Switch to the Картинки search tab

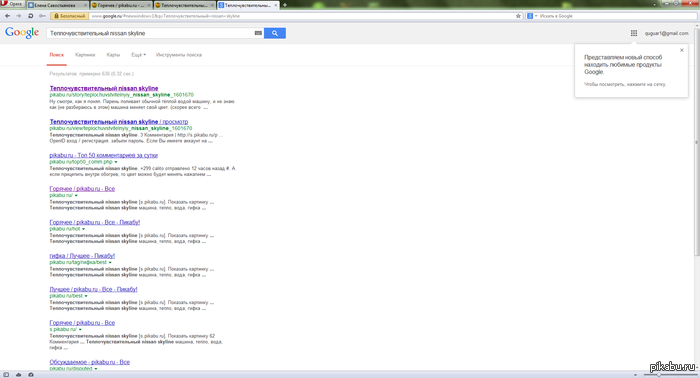pyautogui.click(x=85, y=55)
